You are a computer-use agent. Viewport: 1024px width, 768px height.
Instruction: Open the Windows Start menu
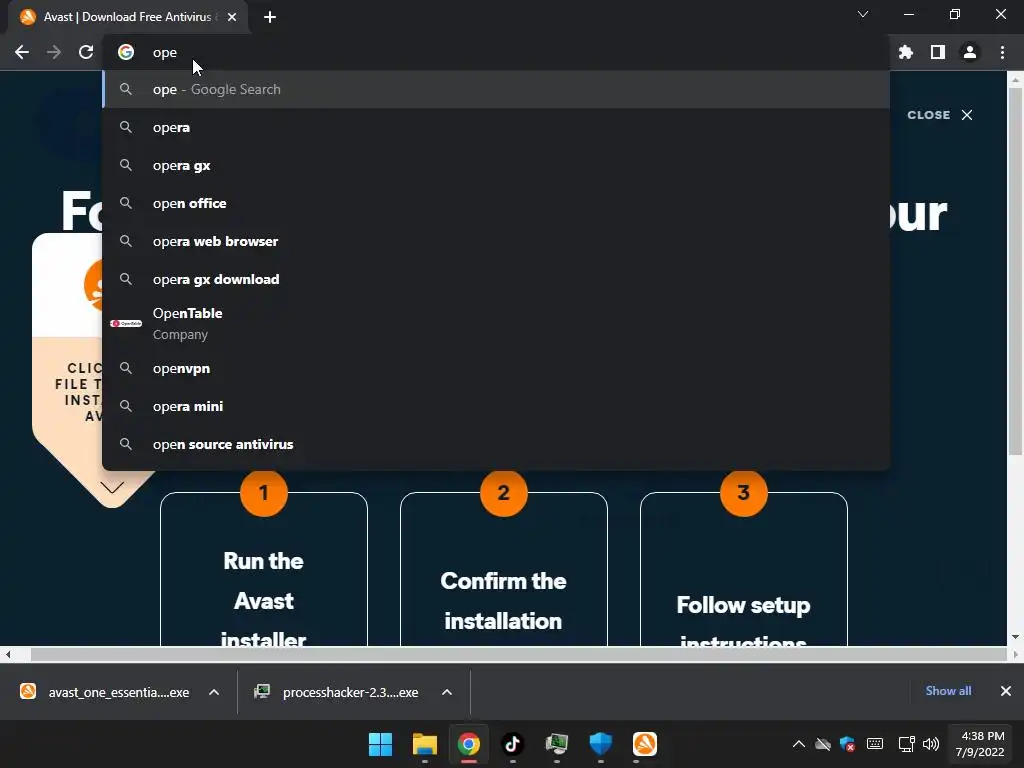380,744
